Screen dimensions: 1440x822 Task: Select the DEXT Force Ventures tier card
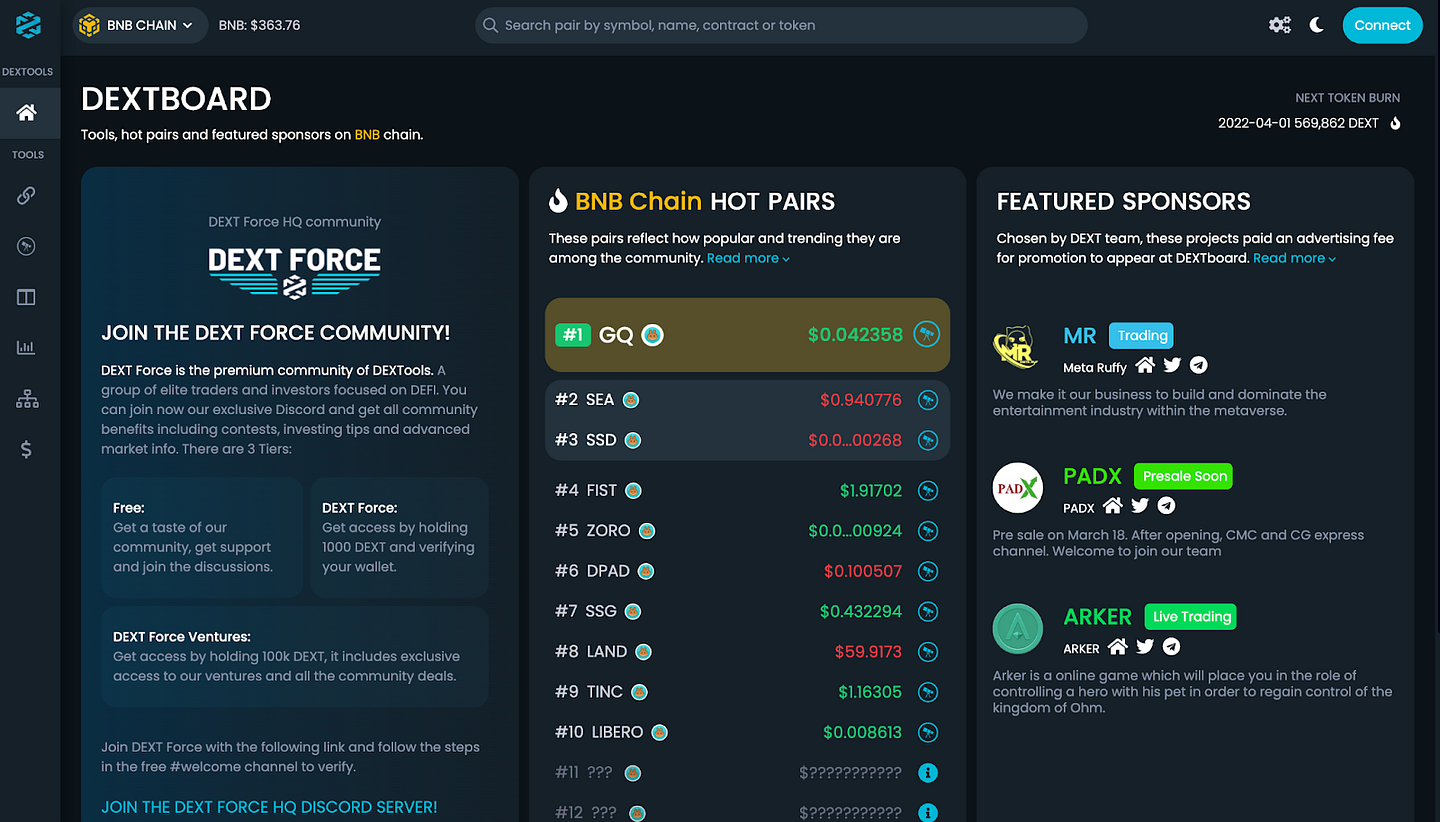click(x=295, y=657)
